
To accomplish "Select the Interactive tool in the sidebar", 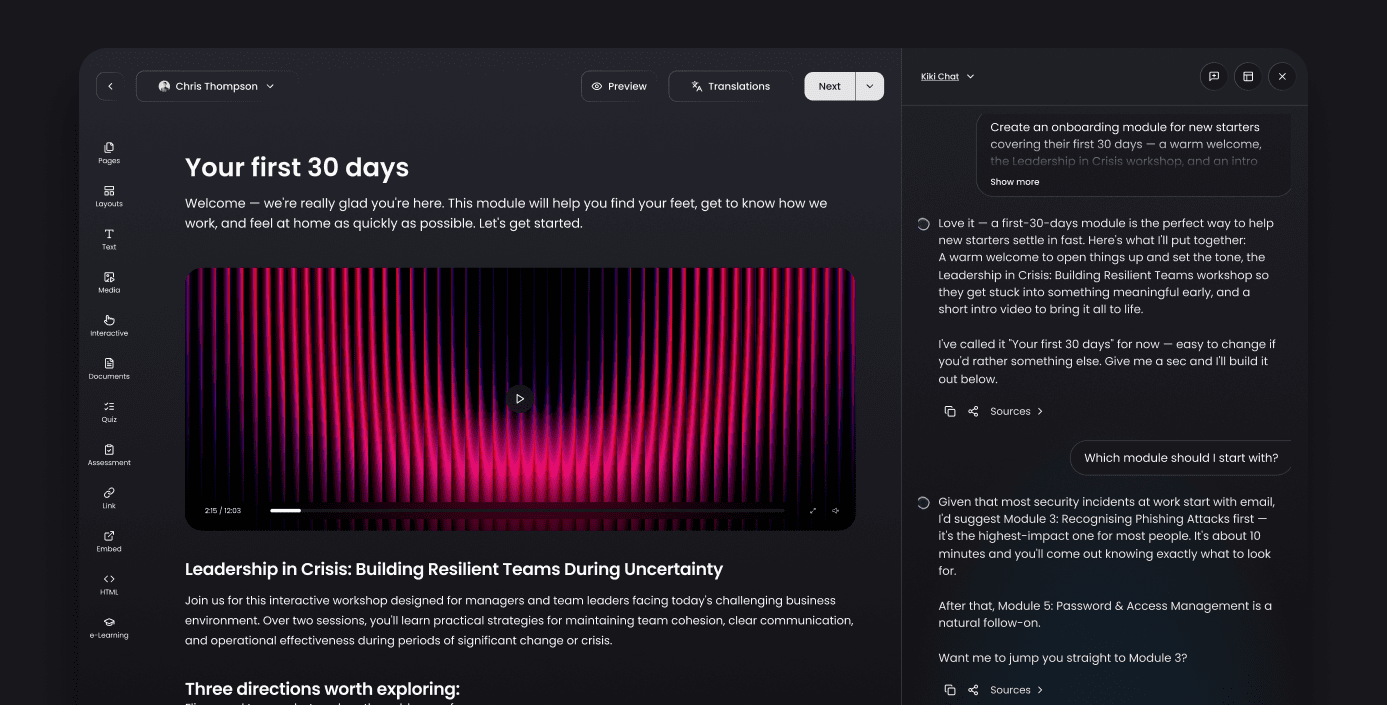I will [x=109, y=325].
